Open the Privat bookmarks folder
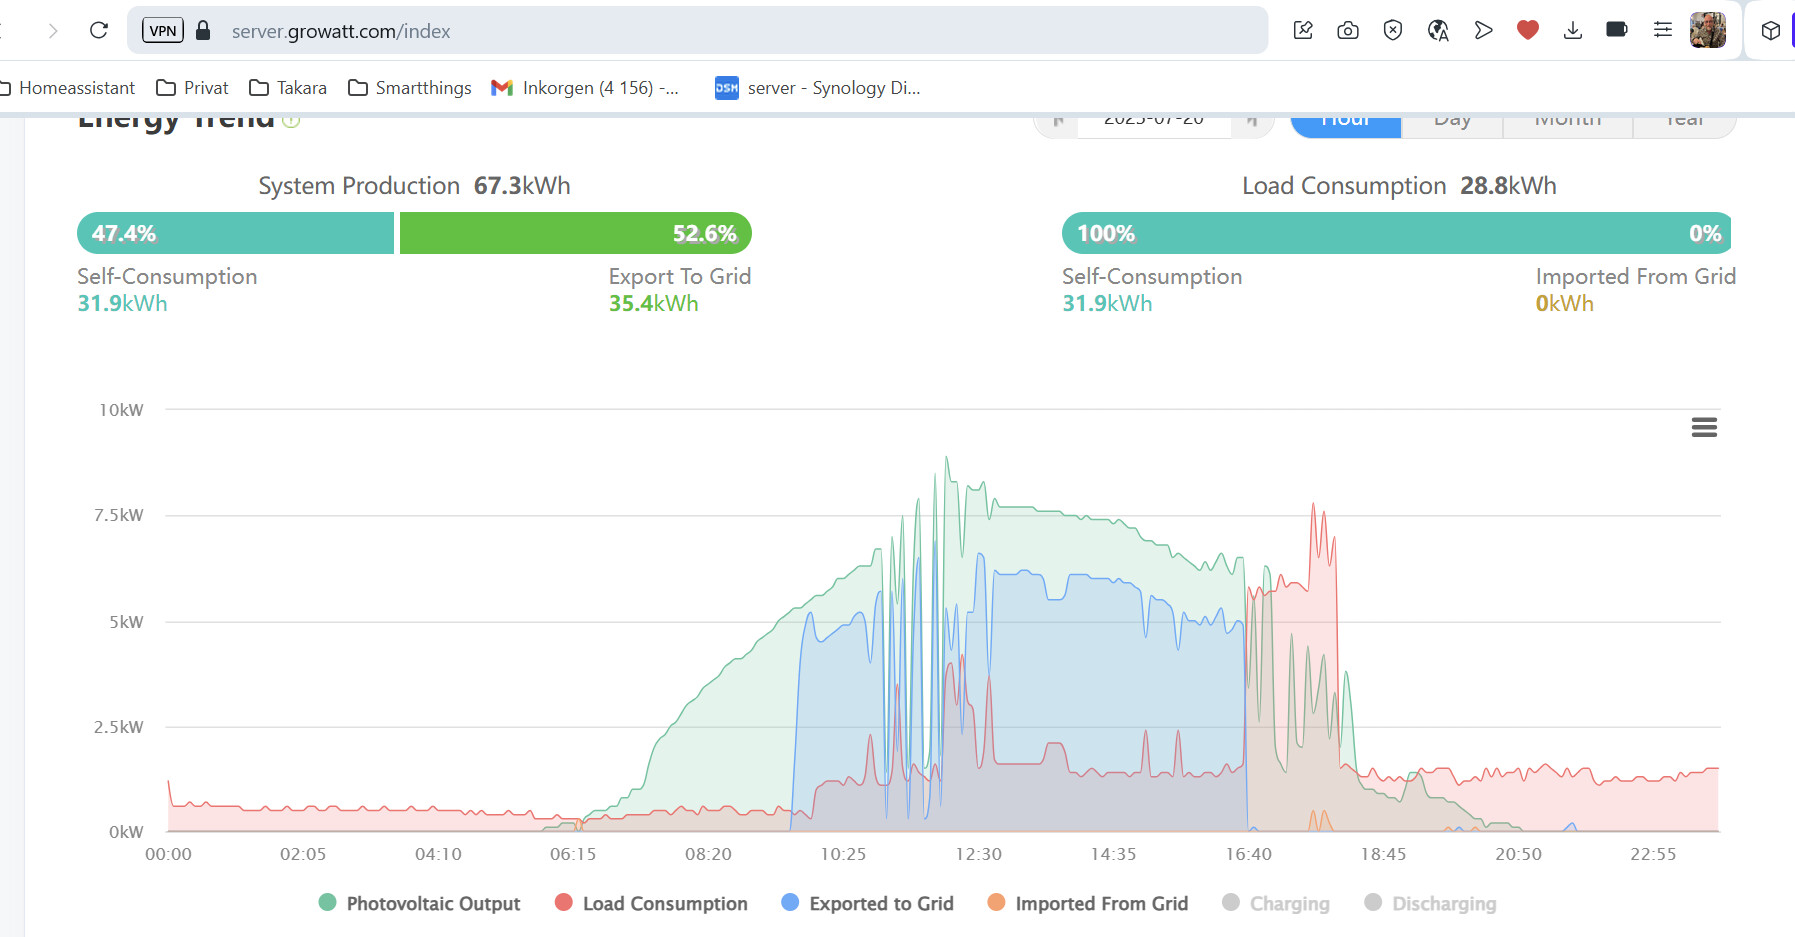The height and width of the screenshot is (937, 1795). (x=193, y=88)
